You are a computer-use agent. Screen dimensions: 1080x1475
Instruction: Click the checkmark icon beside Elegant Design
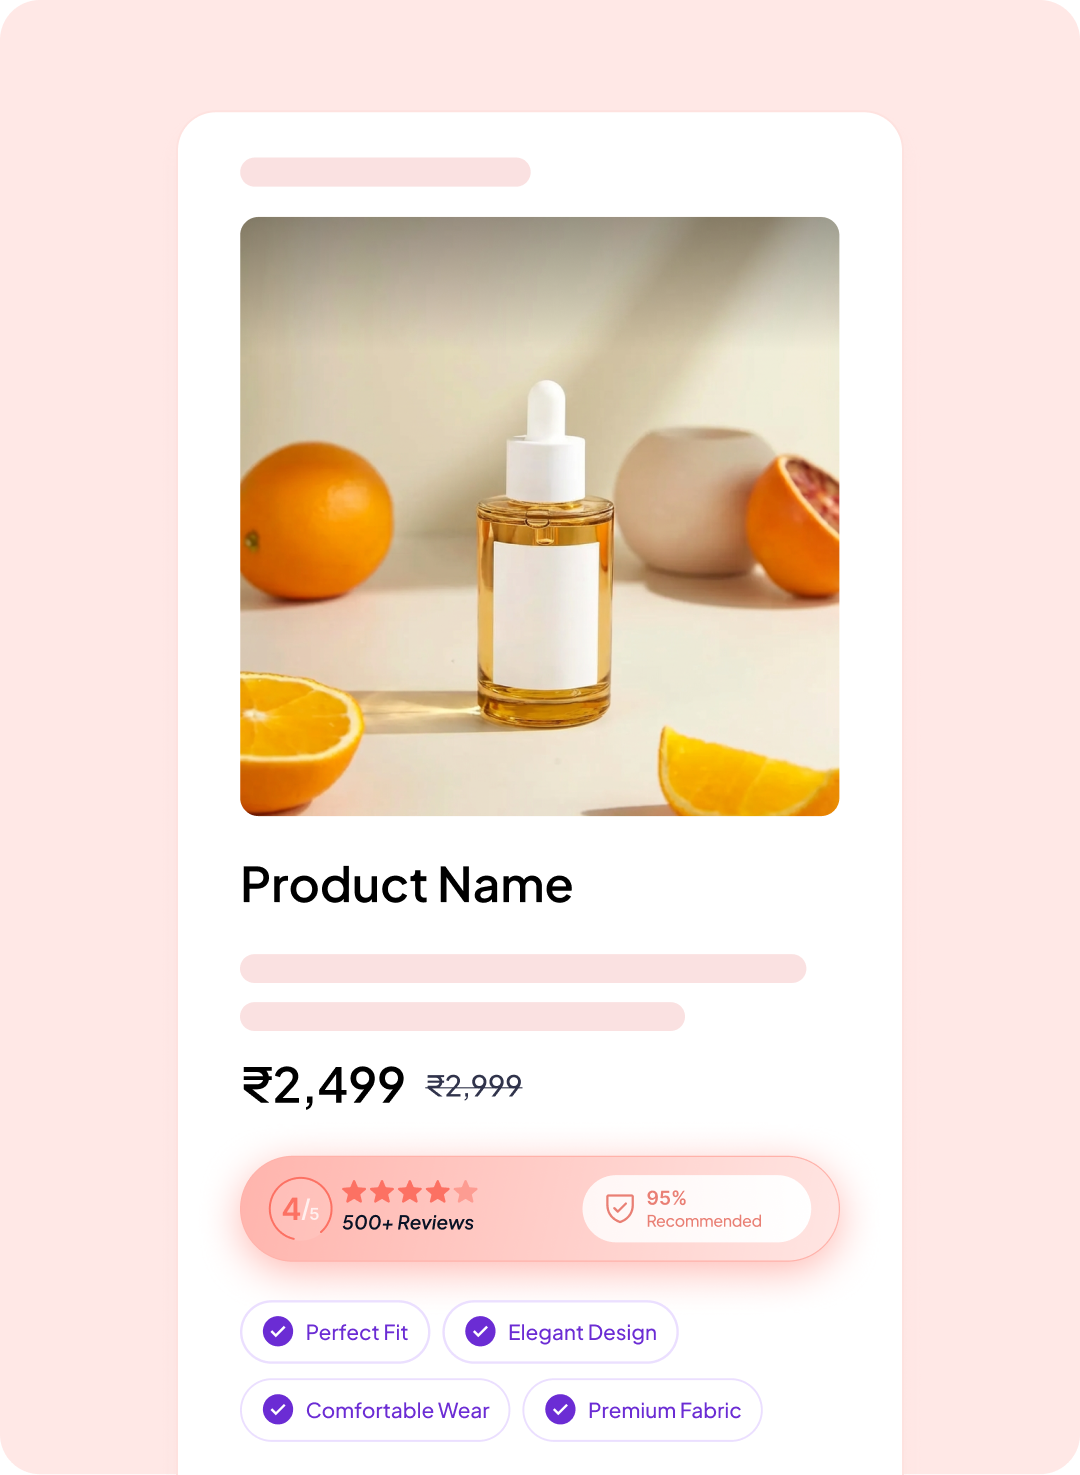[x=481, y=1331]
